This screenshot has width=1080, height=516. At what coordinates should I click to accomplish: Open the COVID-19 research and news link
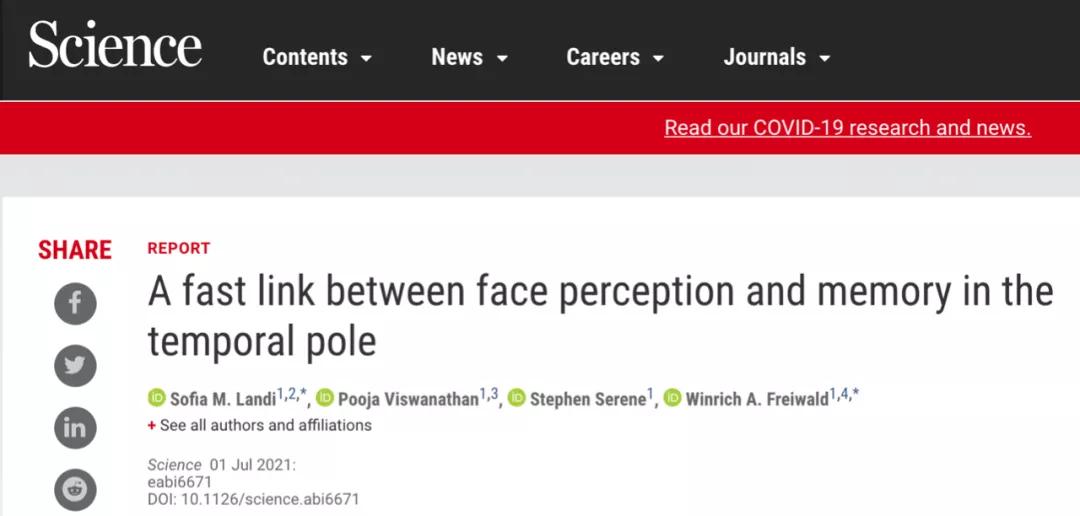click(x=847, y=128)
